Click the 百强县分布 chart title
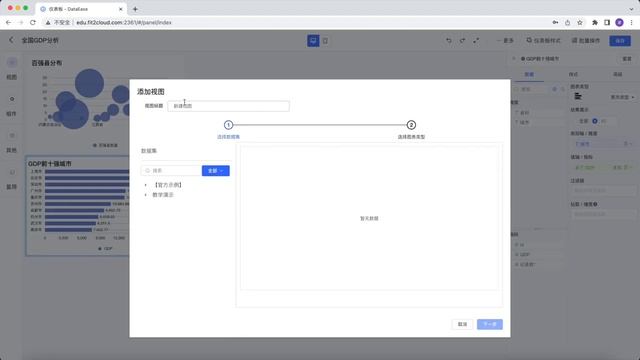640x360 pixels. (x=47, y=63)
